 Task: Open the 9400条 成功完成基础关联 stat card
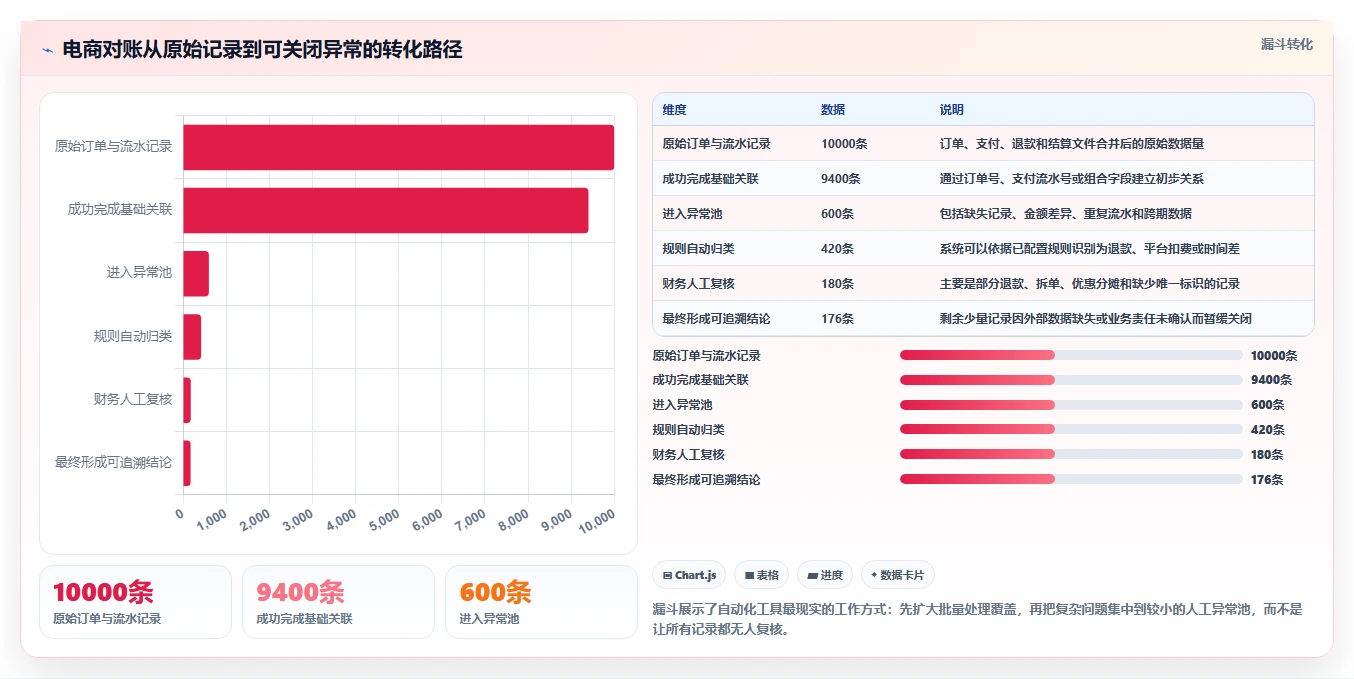point(338,602)
